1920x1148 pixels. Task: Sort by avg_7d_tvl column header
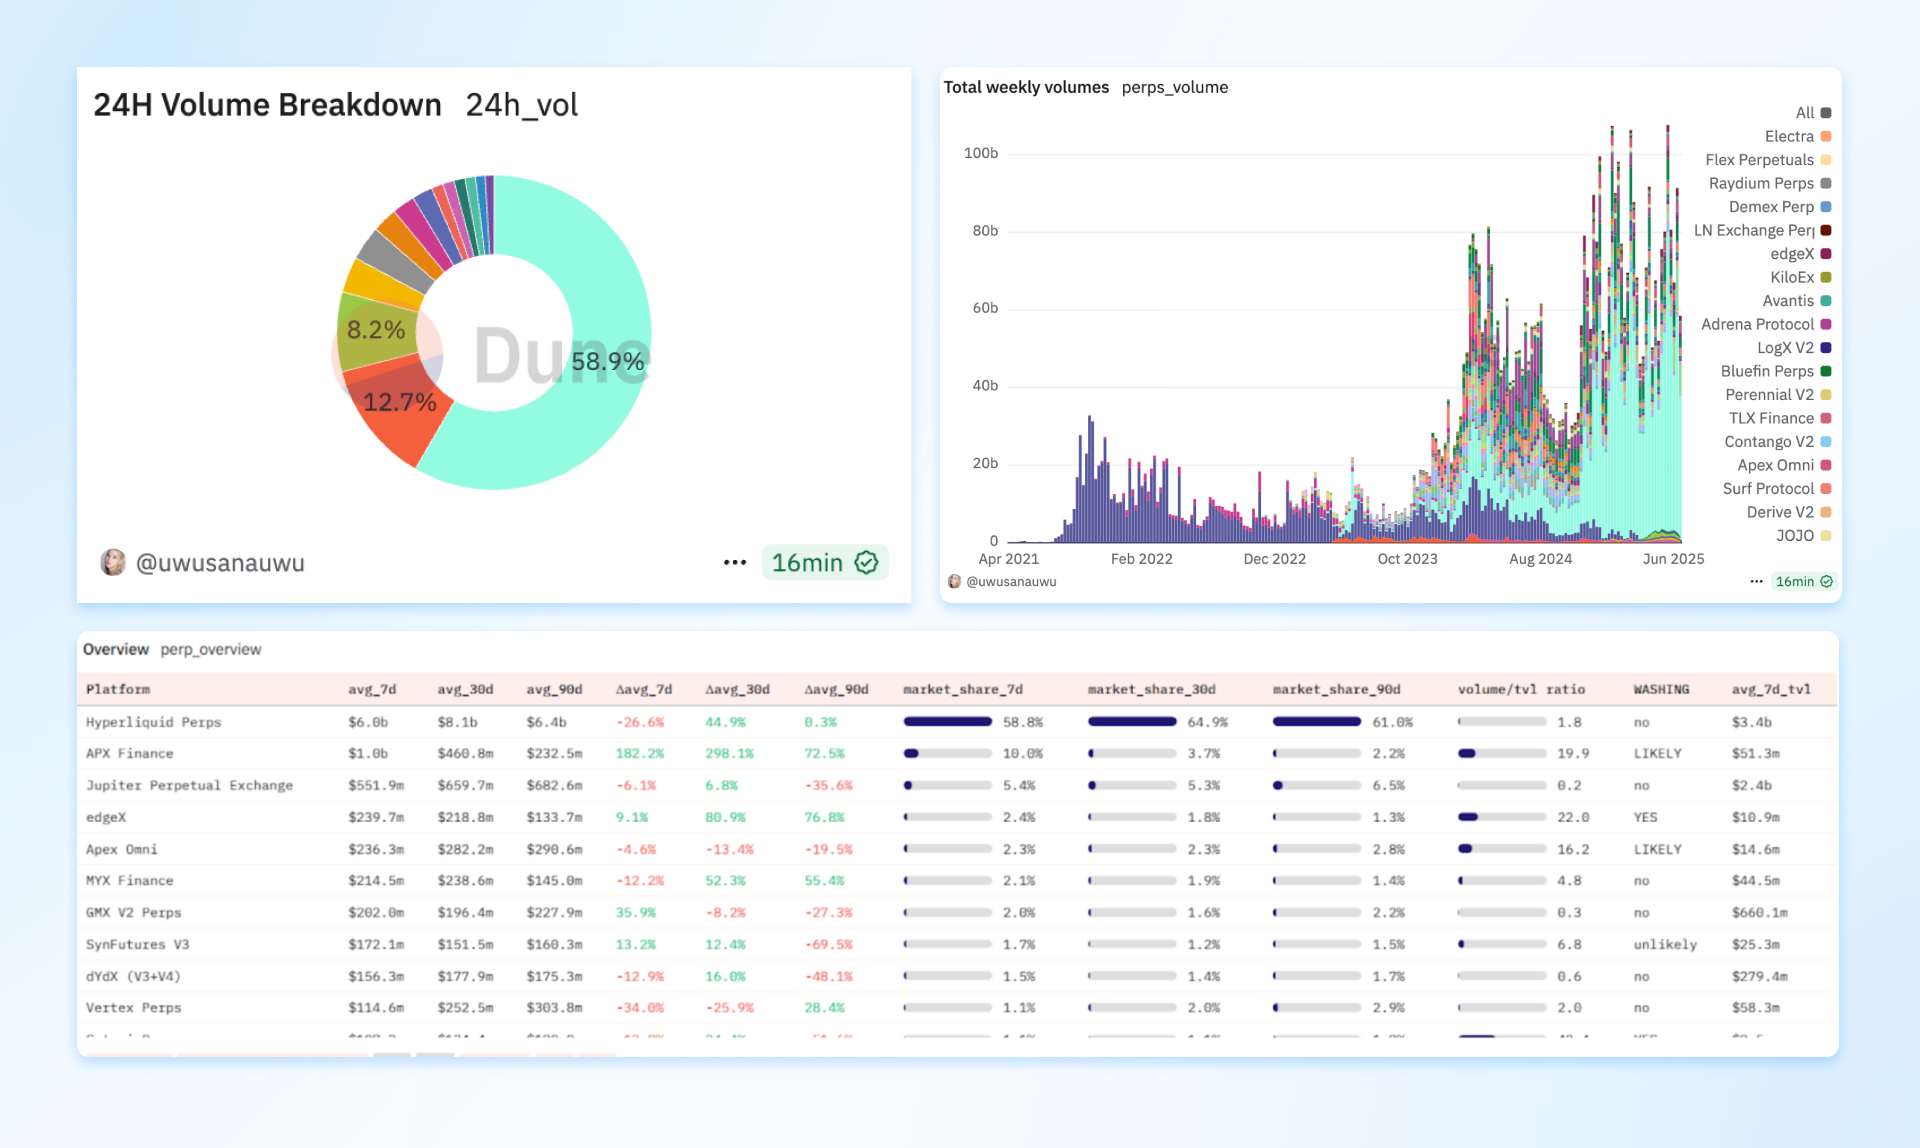1771,689
